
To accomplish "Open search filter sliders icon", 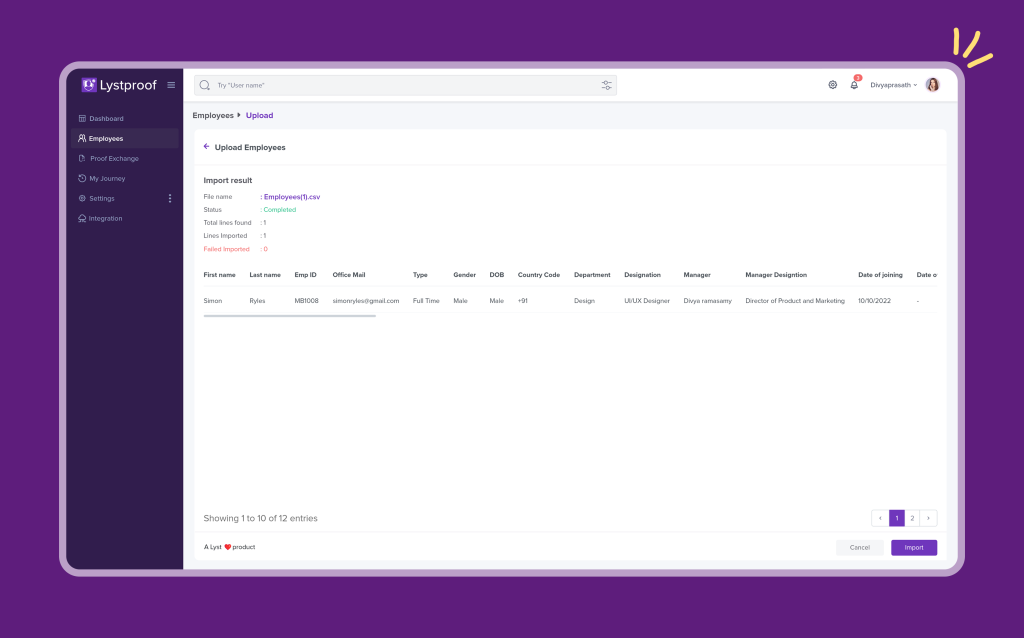I will click(606, 86).
